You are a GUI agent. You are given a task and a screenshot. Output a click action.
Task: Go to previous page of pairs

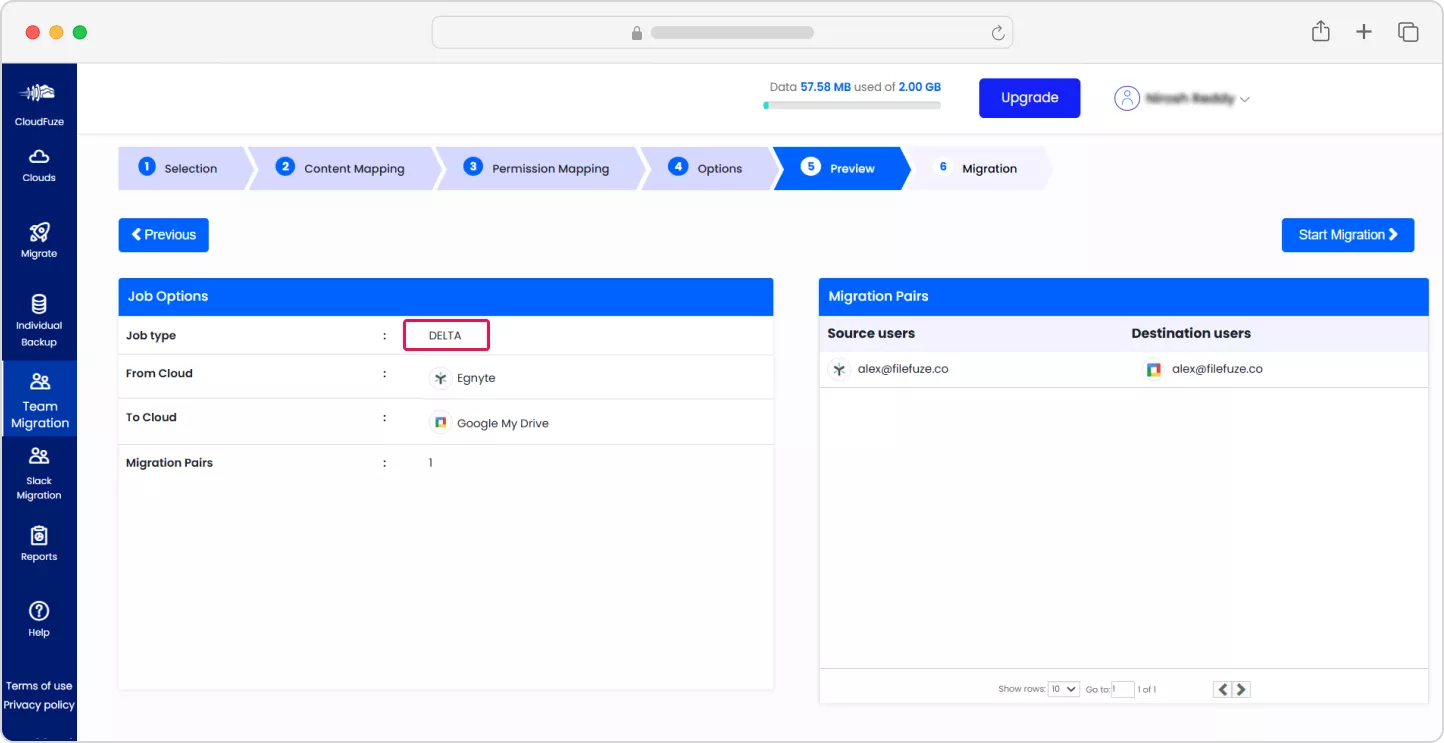pos(1223,689)
